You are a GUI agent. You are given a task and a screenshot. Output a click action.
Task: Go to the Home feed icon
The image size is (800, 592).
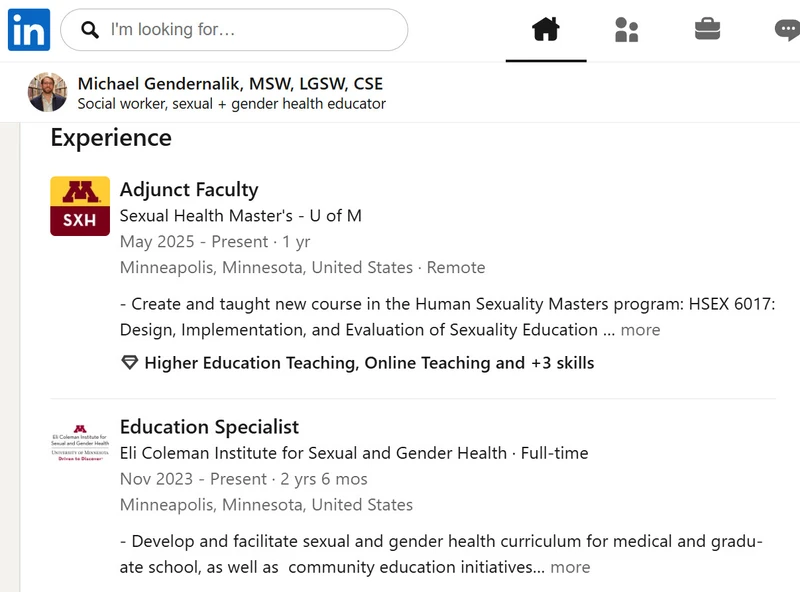pos(546,29)
